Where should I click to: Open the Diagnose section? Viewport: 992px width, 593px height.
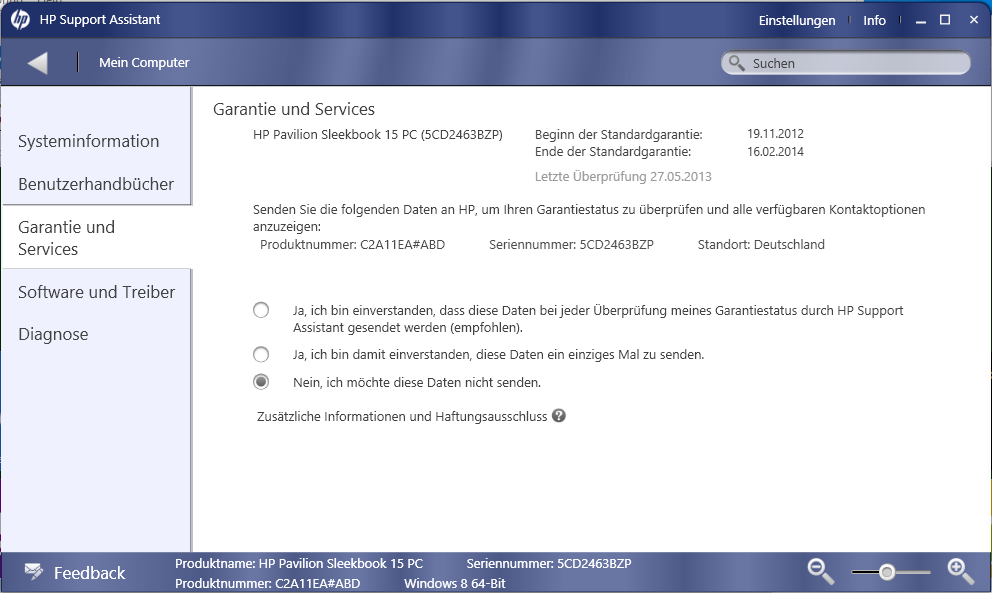pyautogui.click(x=53, y=334)
